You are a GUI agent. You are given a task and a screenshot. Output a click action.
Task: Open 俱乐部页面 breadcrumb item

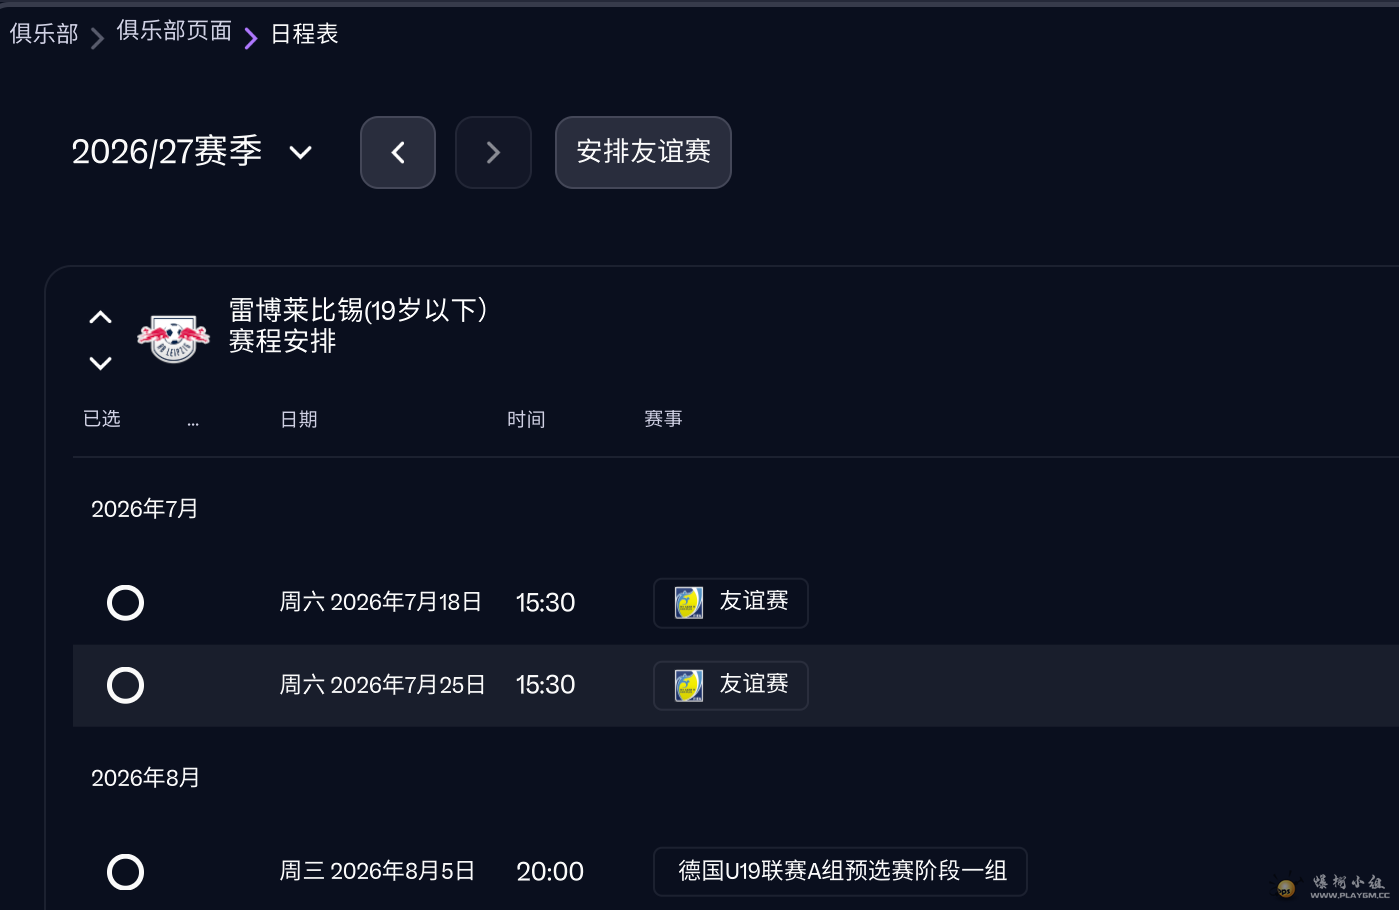[174, 31]
